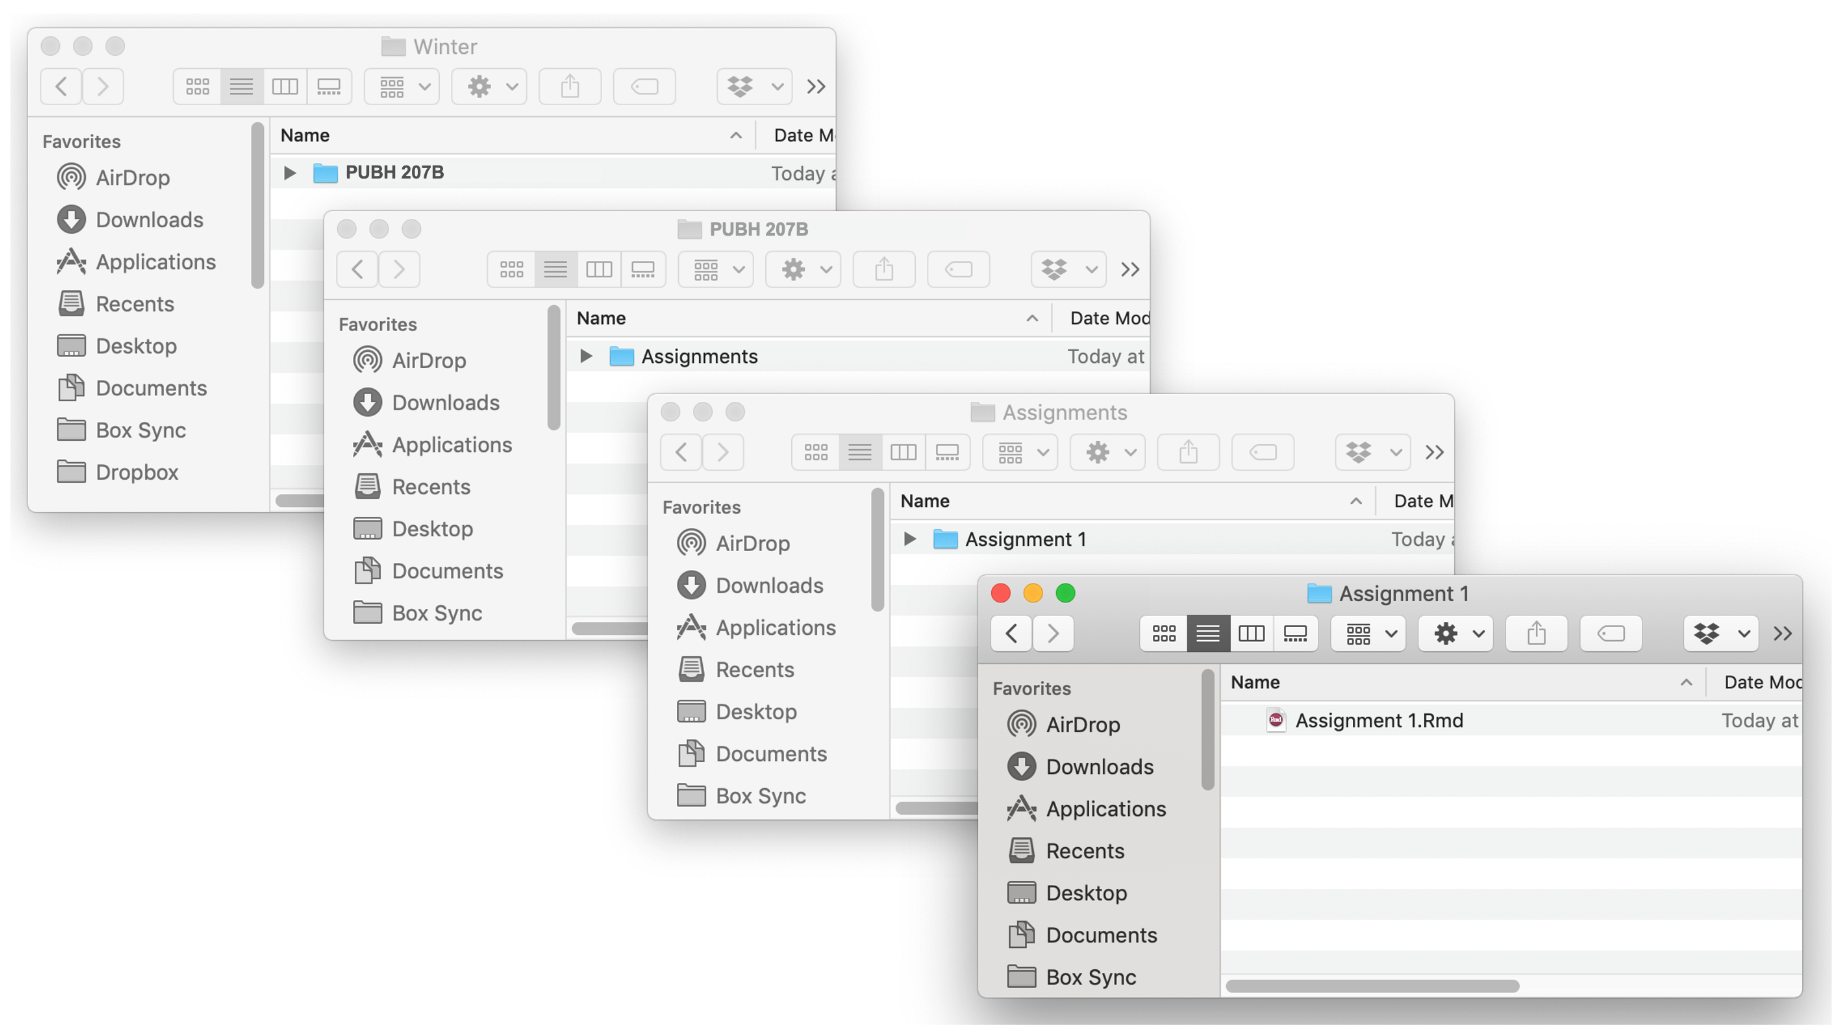Click Edit Tags button in PUBH 207B window

pos(959,270)
